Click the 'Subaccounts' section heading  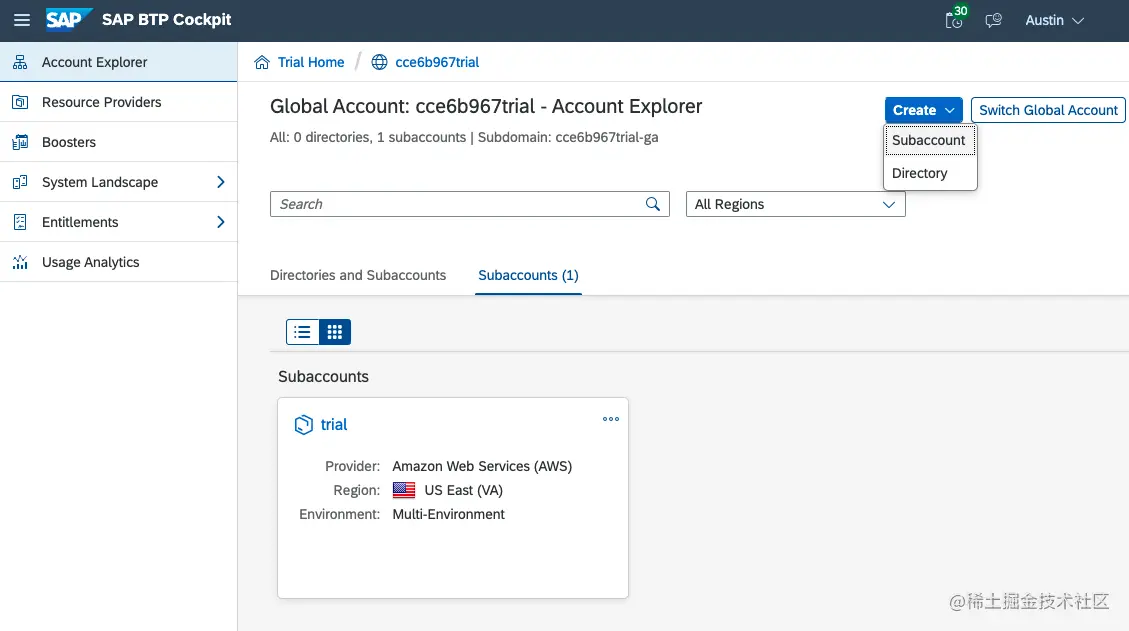[323, 377]
